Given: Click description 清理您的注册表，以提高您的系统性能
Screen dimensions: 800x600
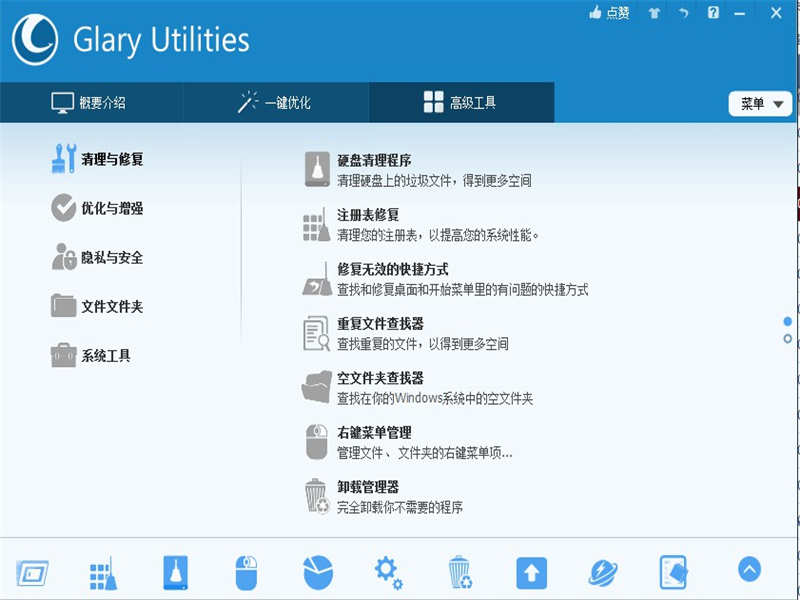Looking at the screenshot, I should coord(438,235).
